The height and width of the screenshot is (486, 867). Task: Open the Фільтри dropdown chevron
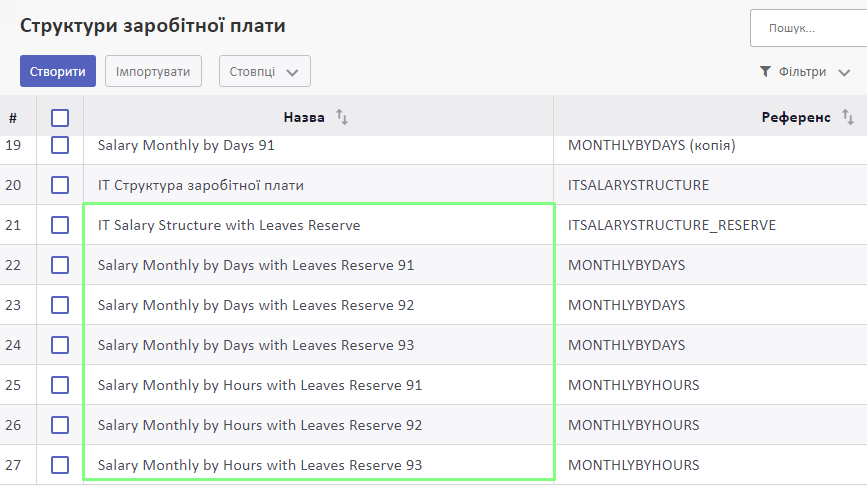point(844,72)
